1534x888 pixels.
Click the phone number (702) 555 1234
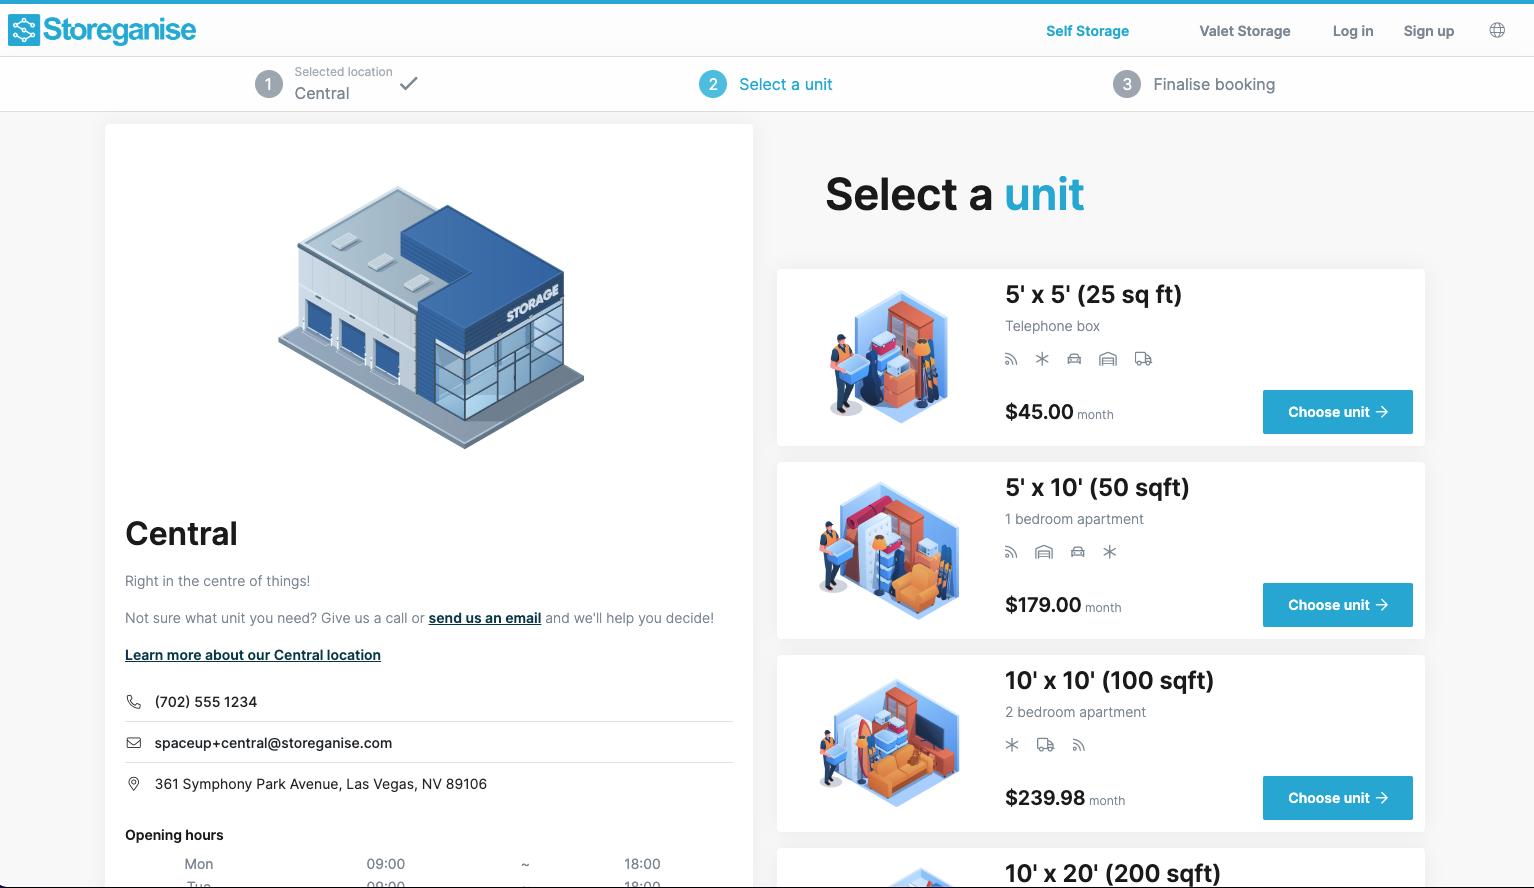[x=206, y=702]
